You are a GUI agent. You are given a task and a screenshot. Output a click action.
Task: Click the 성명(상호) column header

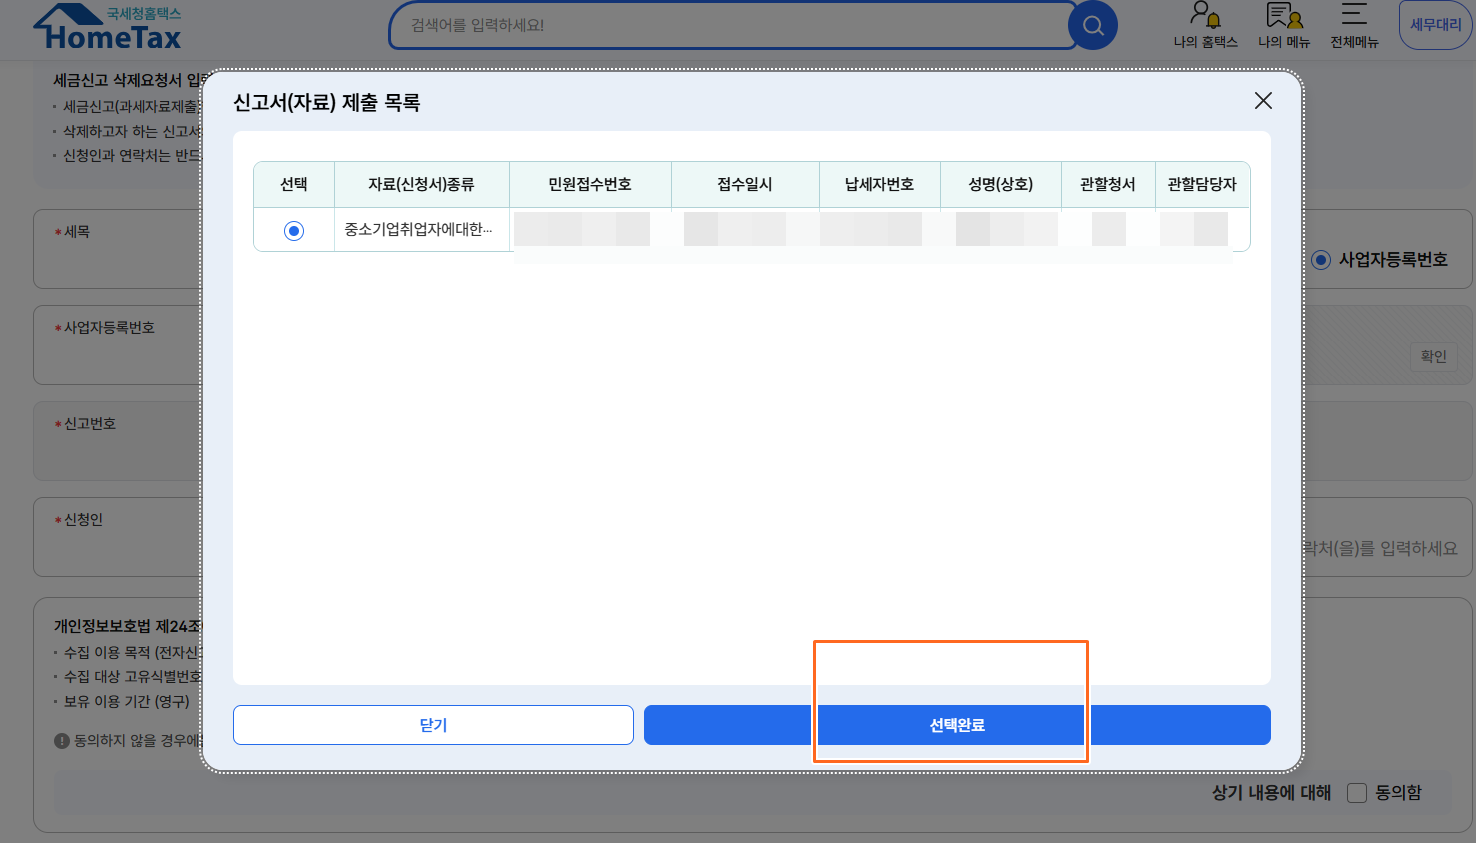[1000, 184]
